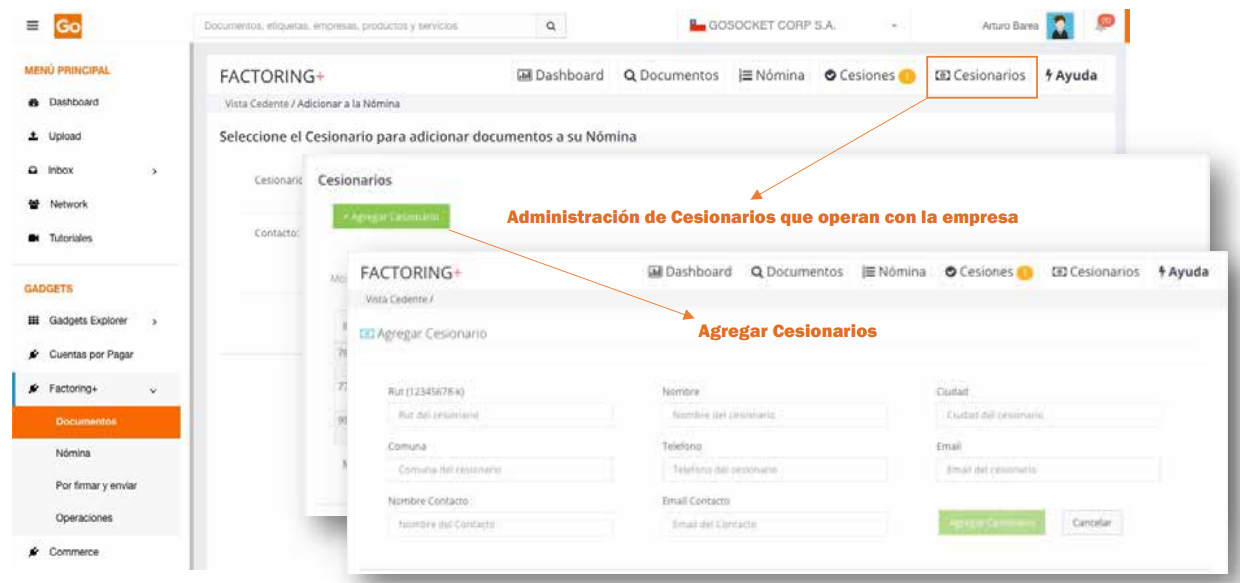Click the Nombre del Contacto field
Image resolution: width=1240 pixels, height=583 pixels.
point(500,524)
